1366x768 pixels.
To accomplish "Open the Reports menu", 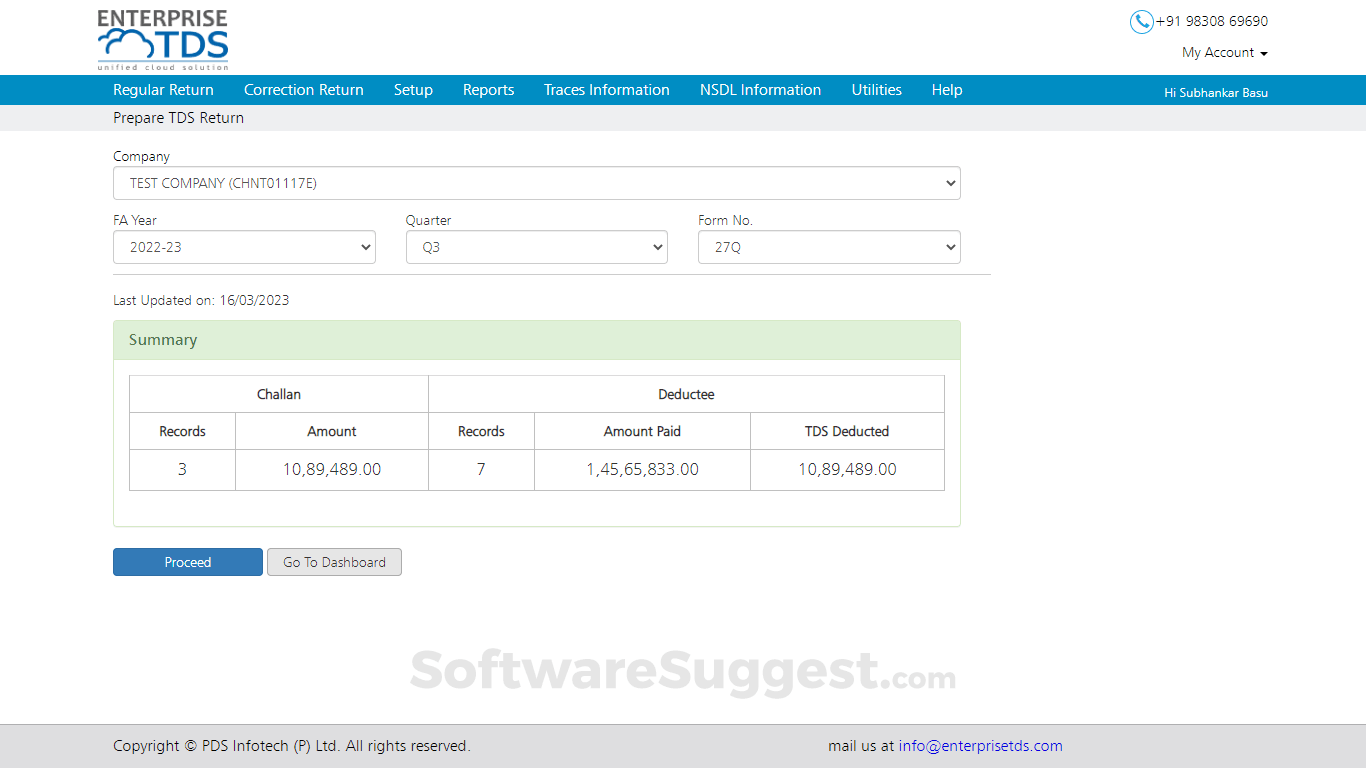I will [x=488, y=89].
